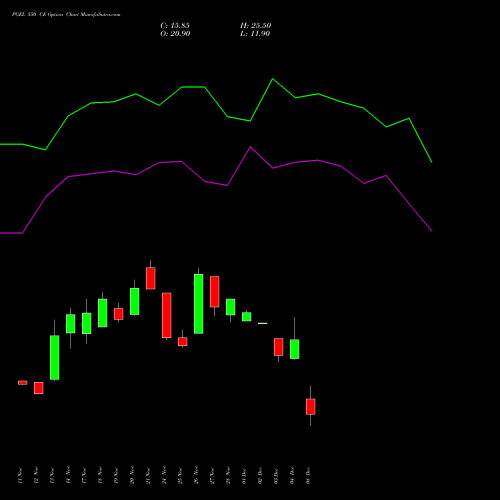Click the chart title text at top left

pos(66,14)
